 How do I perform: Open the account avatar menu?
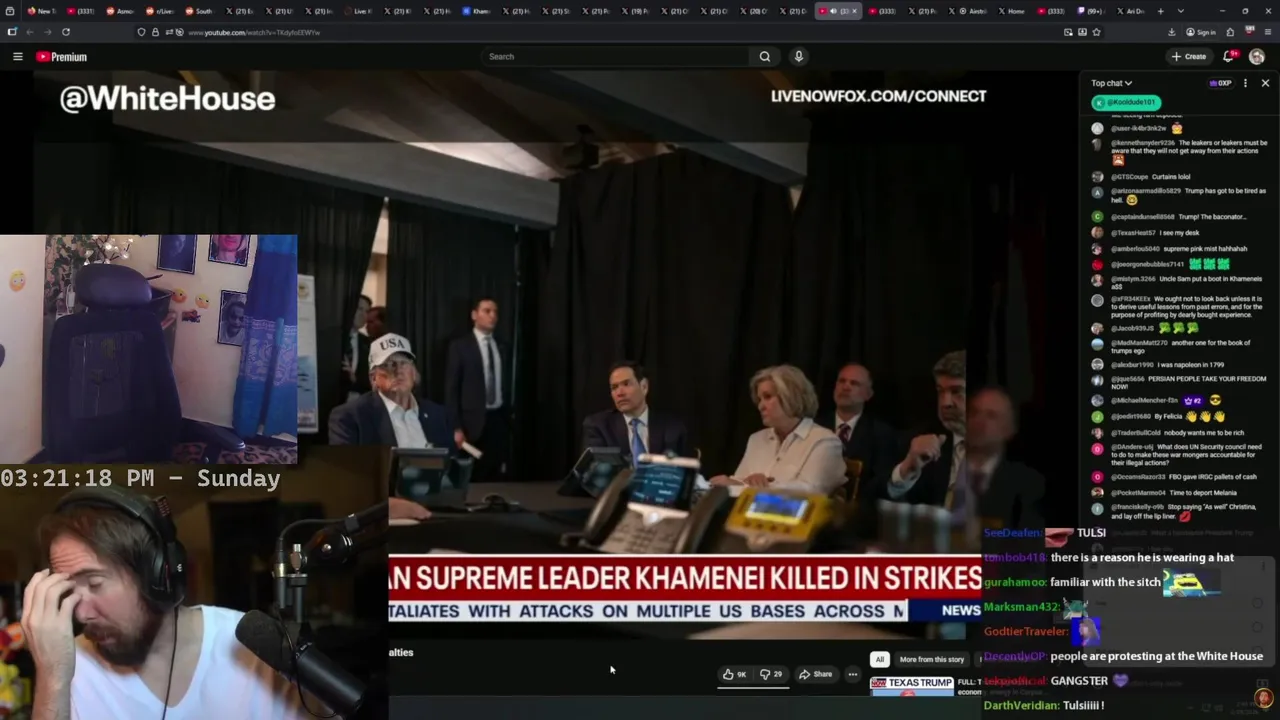click(1257, 57)
